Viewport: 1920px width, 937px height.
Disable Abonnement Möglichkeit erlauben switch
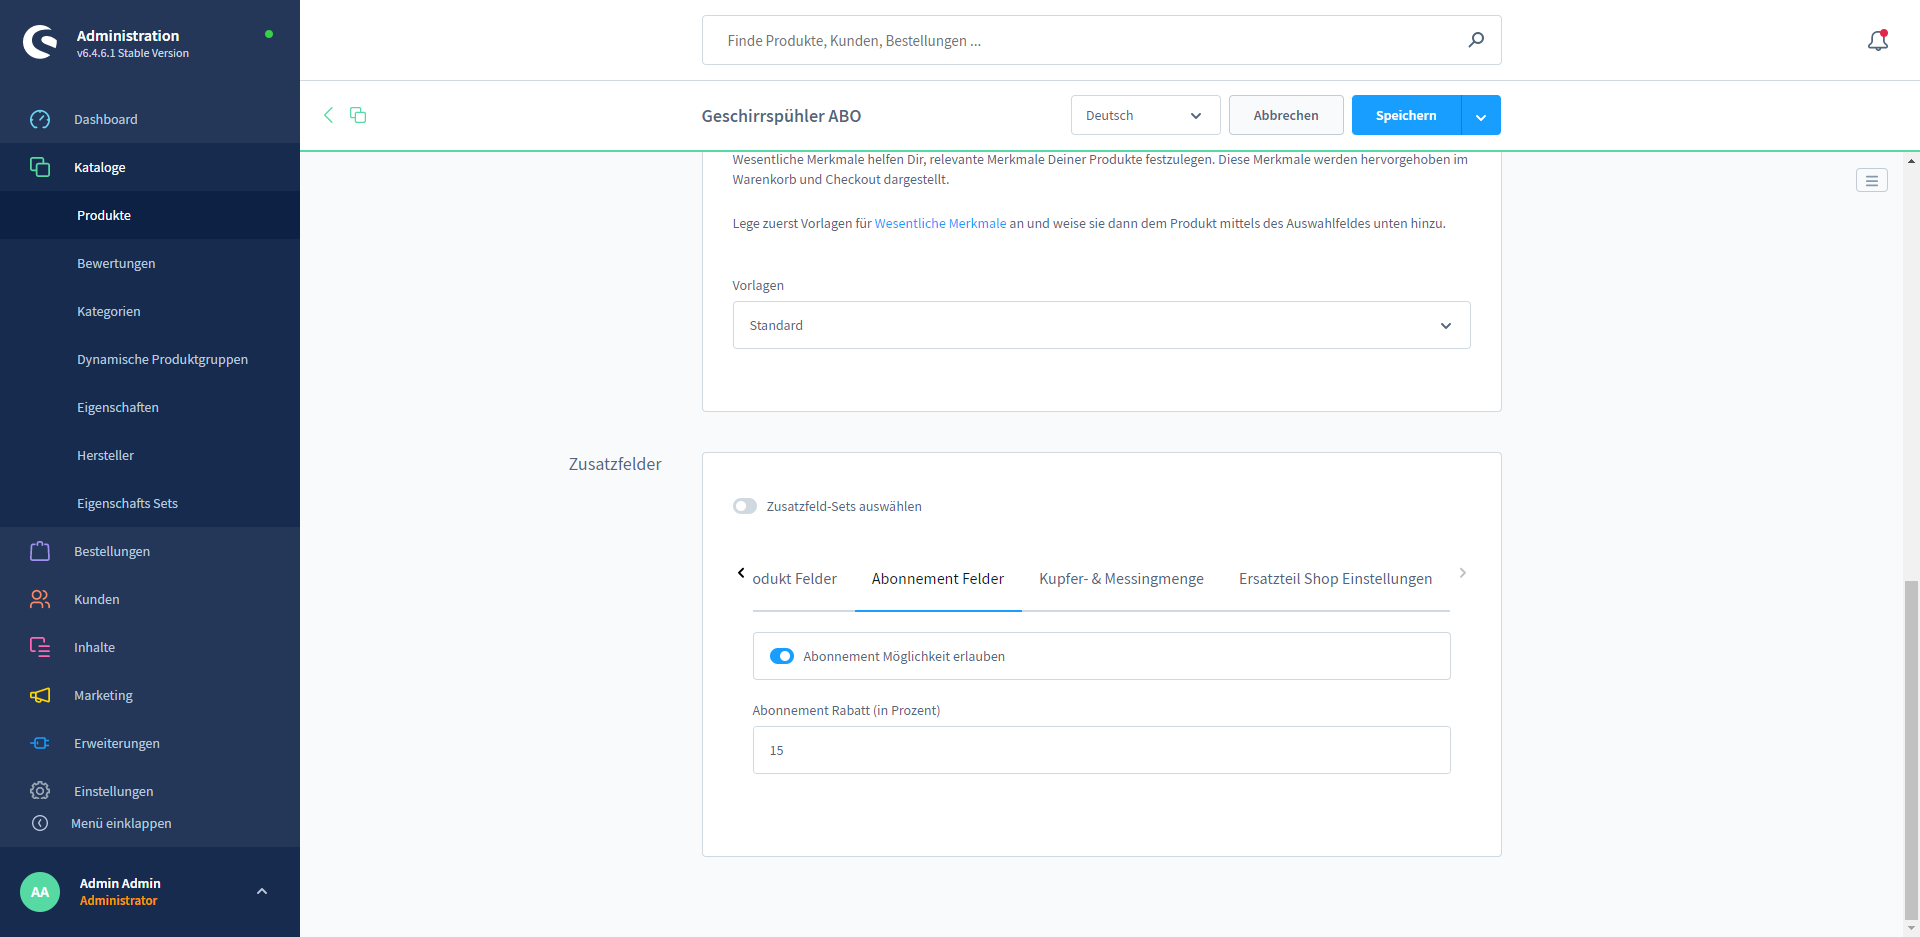pos(781,656)
